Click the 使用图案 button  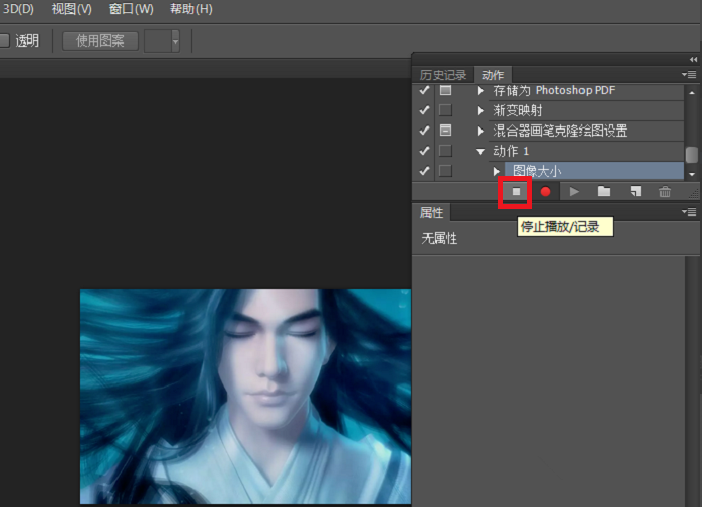pyautogui.click(x=100, y=41)
